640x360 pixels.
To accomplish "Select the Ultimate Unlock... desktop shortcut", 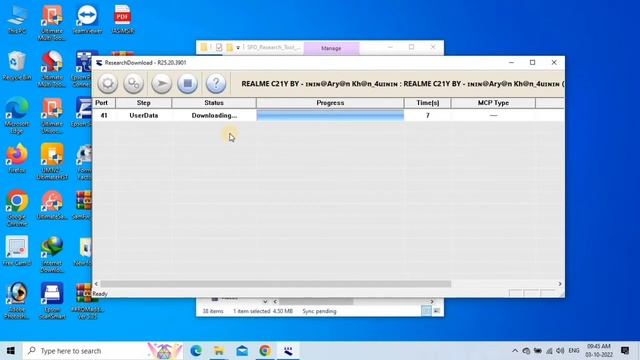I will (52, 116).
